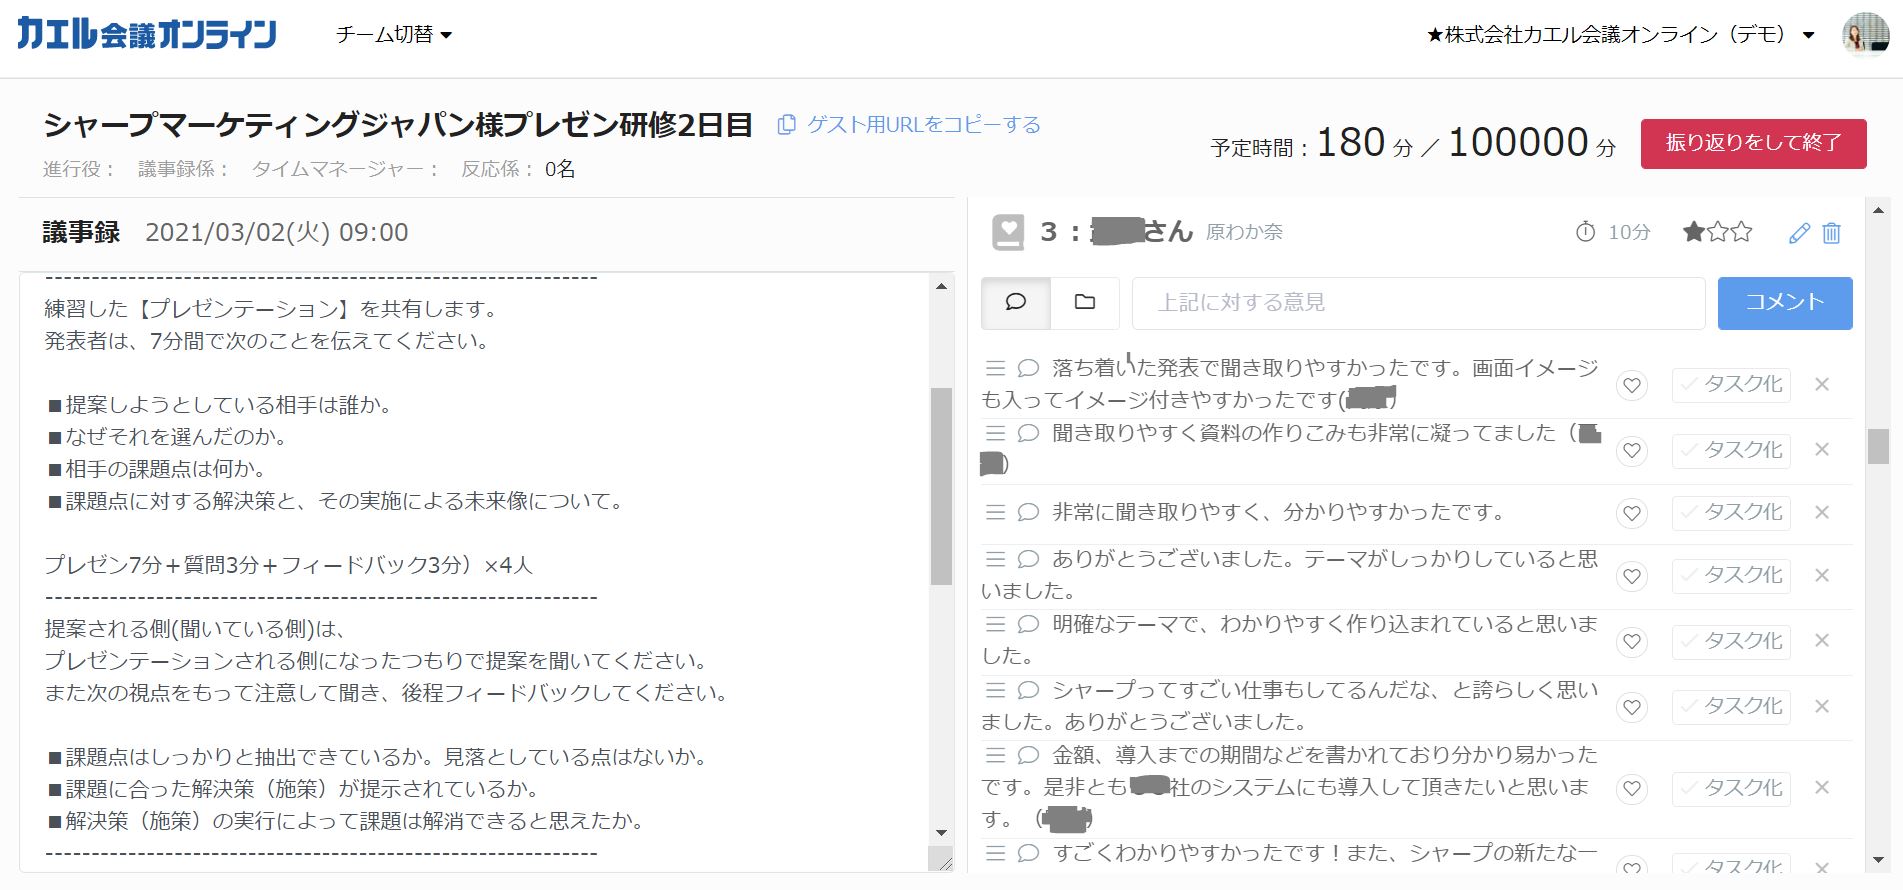Image resolution: width=1903 pixels, height=890 pixels.
Task: Click the カエル会議オンライン logo
Action: [147, 34]
